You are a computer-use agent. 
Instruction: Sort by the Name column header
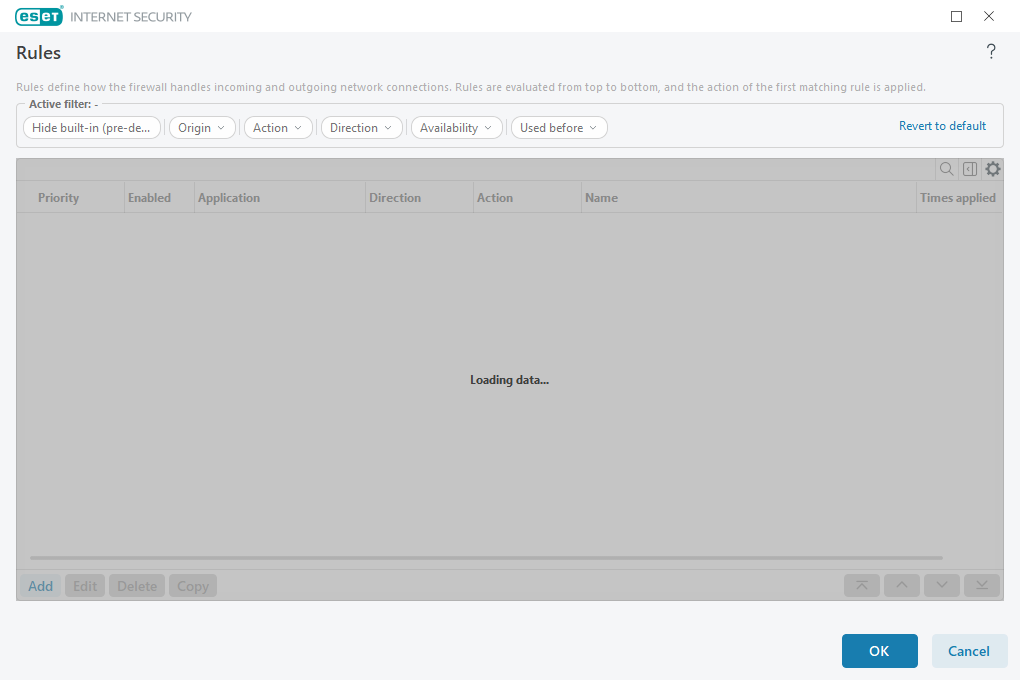click(x=748, y=197)
